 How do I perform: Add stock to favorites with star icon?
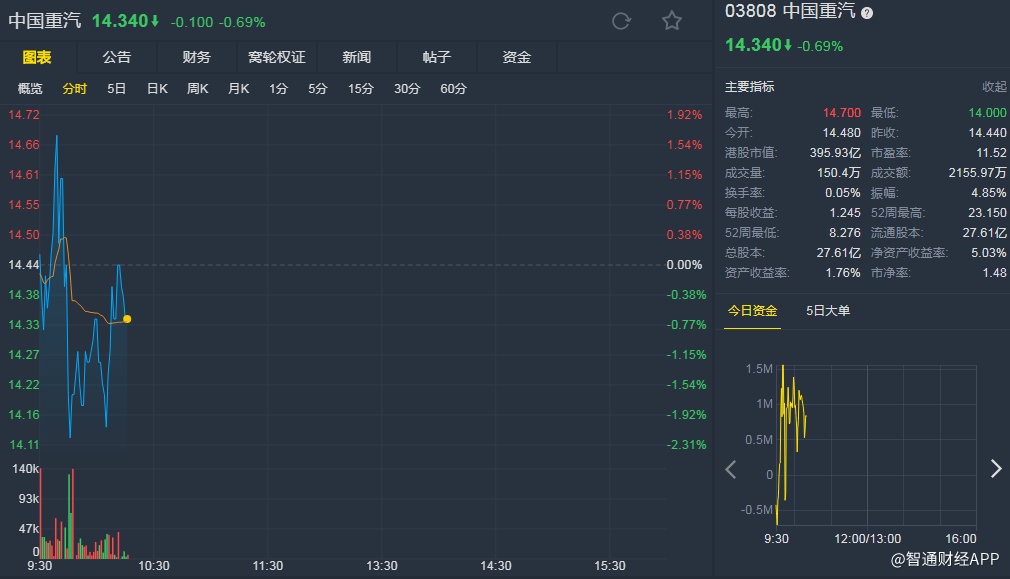672,21
